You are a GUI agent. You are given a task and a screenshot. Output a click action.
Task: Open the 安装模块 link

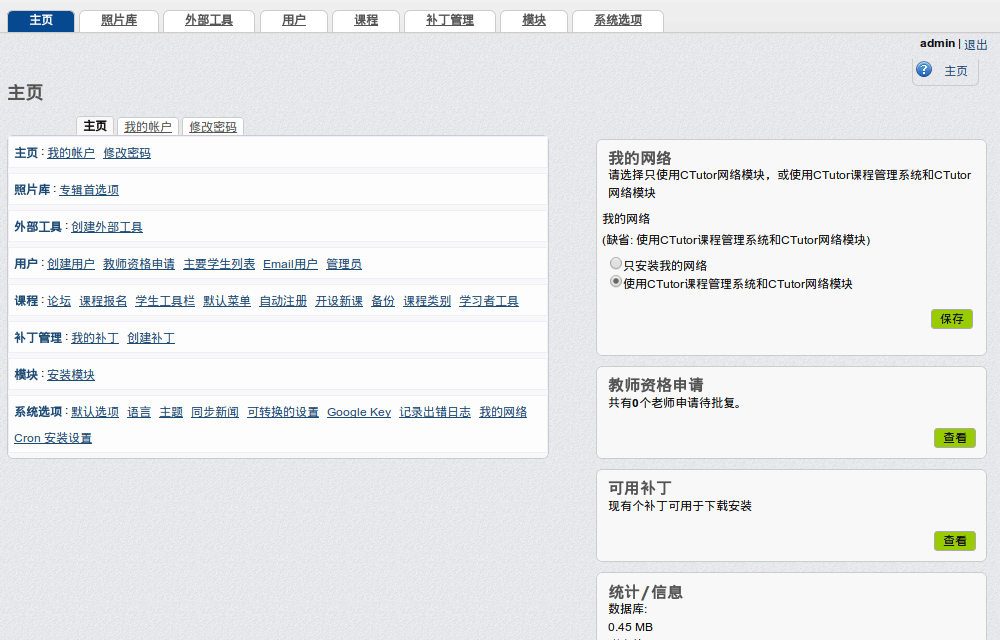69,374
